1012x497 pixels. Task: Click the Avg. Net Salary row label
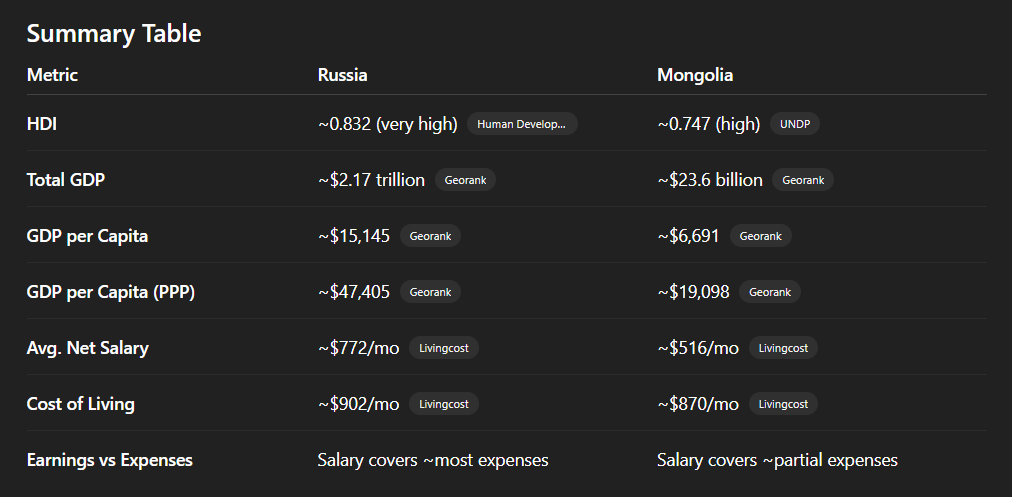[88, 349]
